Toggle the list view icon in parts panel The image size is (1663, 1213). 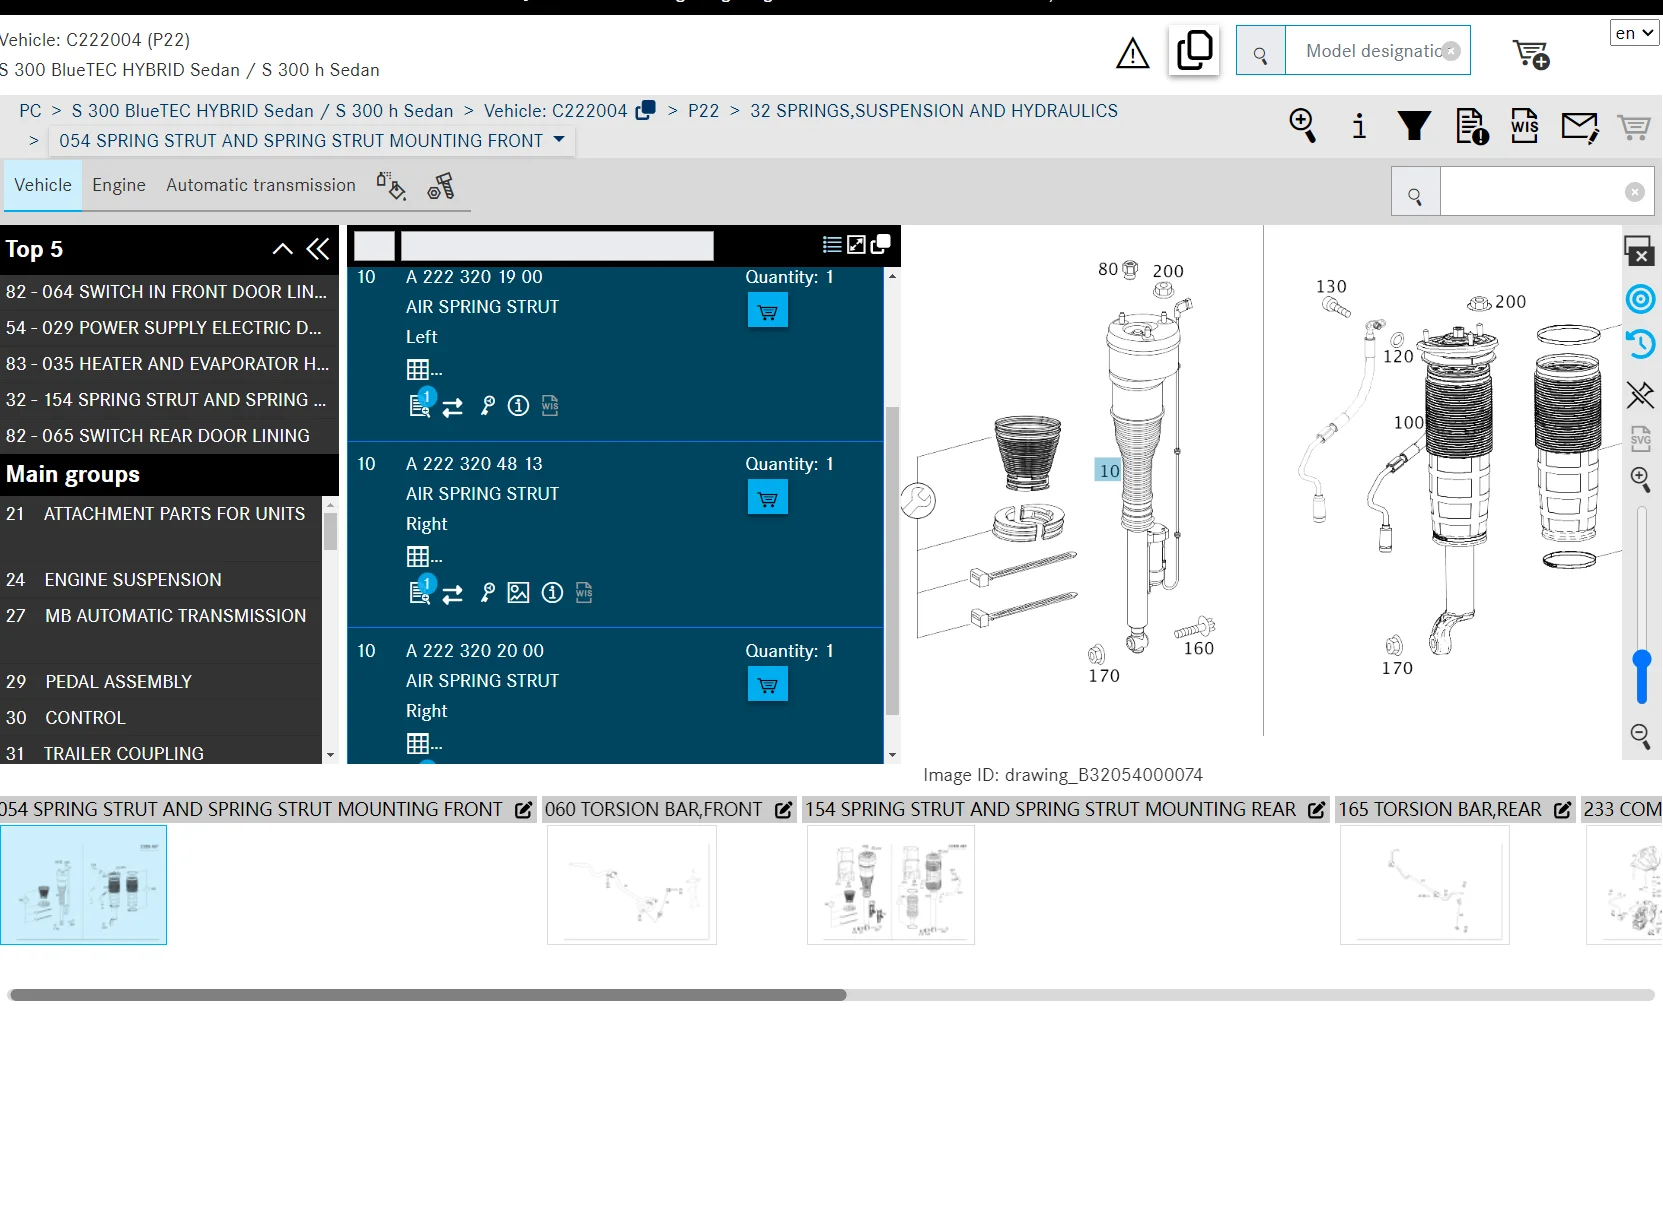tap(831, 245)
